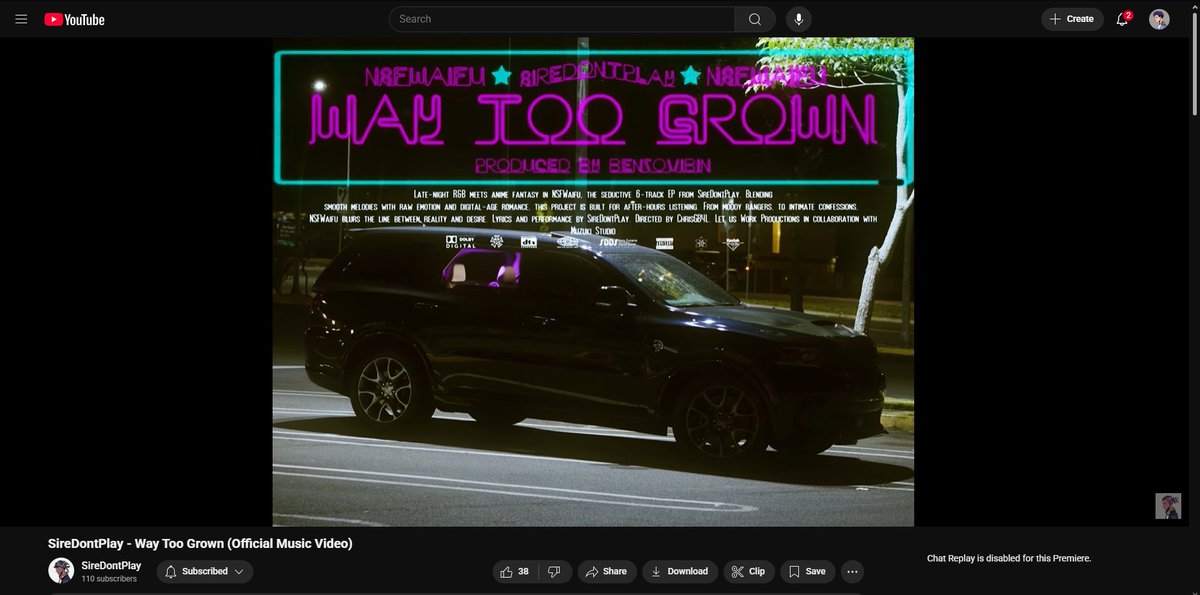Dislike the video with thumbs down
Screen dimensions: 1200x595
pos(555,571)
